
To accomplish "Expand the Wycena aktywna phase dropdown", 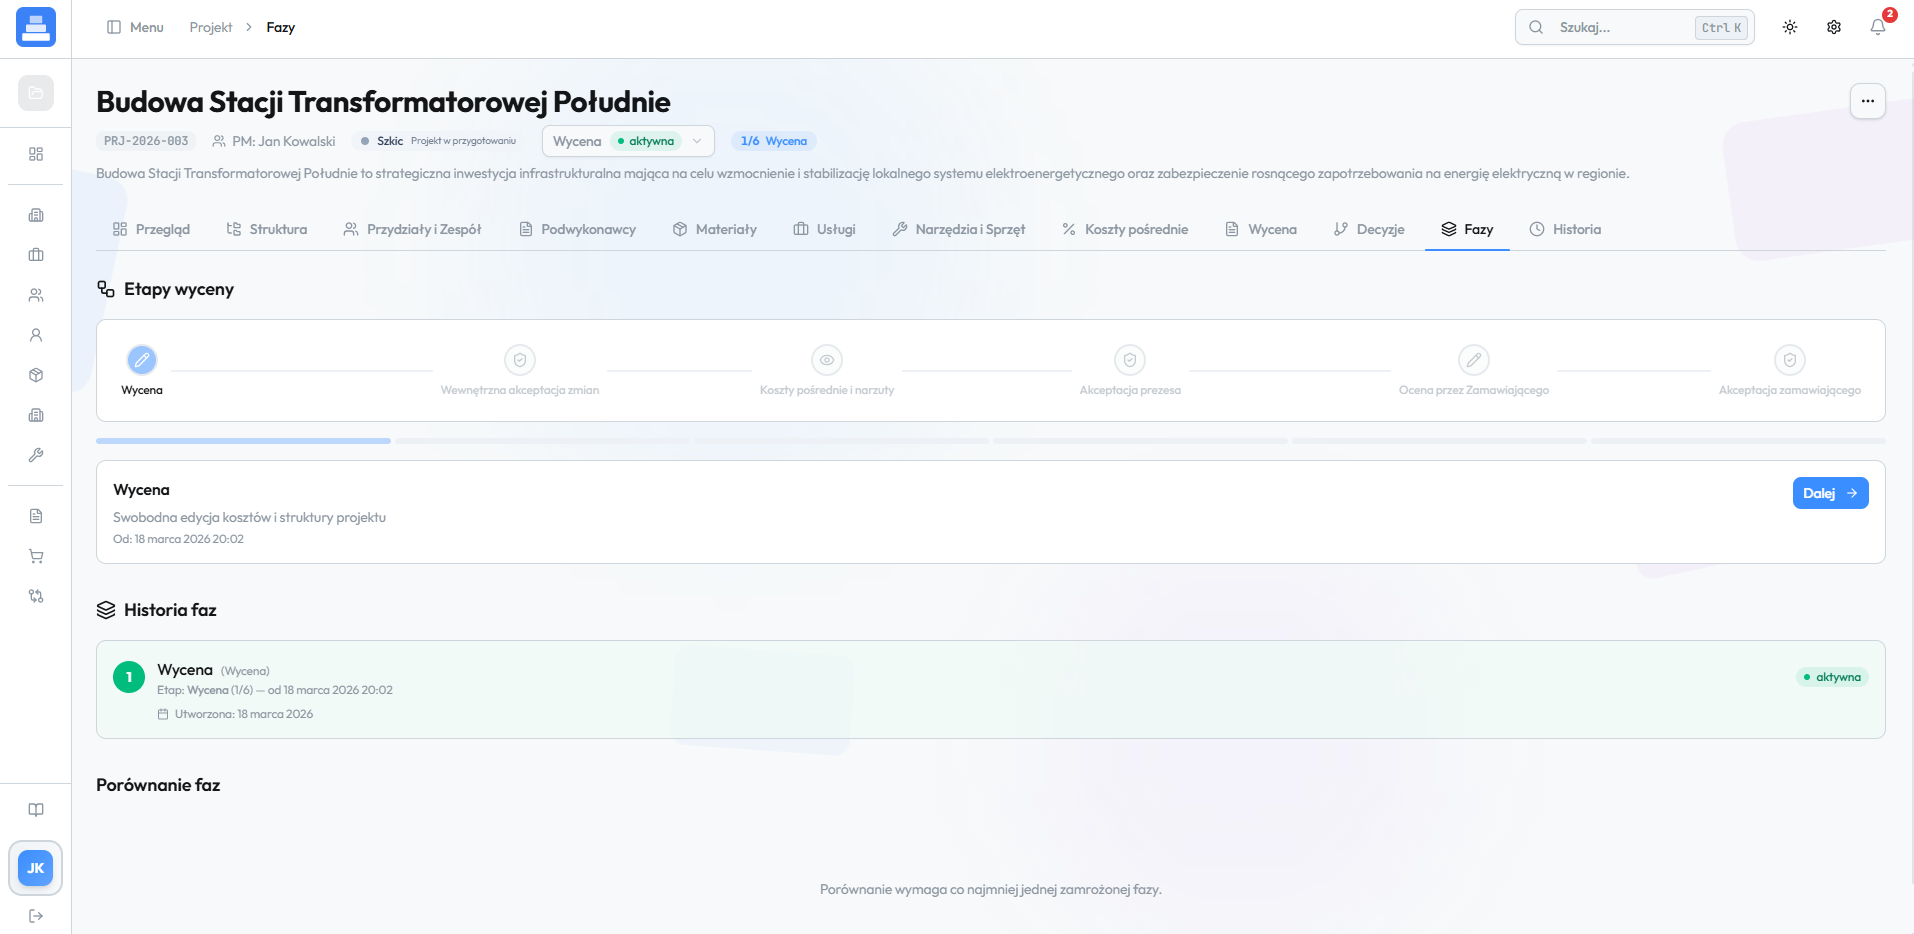I will click(x=628, y=141).
